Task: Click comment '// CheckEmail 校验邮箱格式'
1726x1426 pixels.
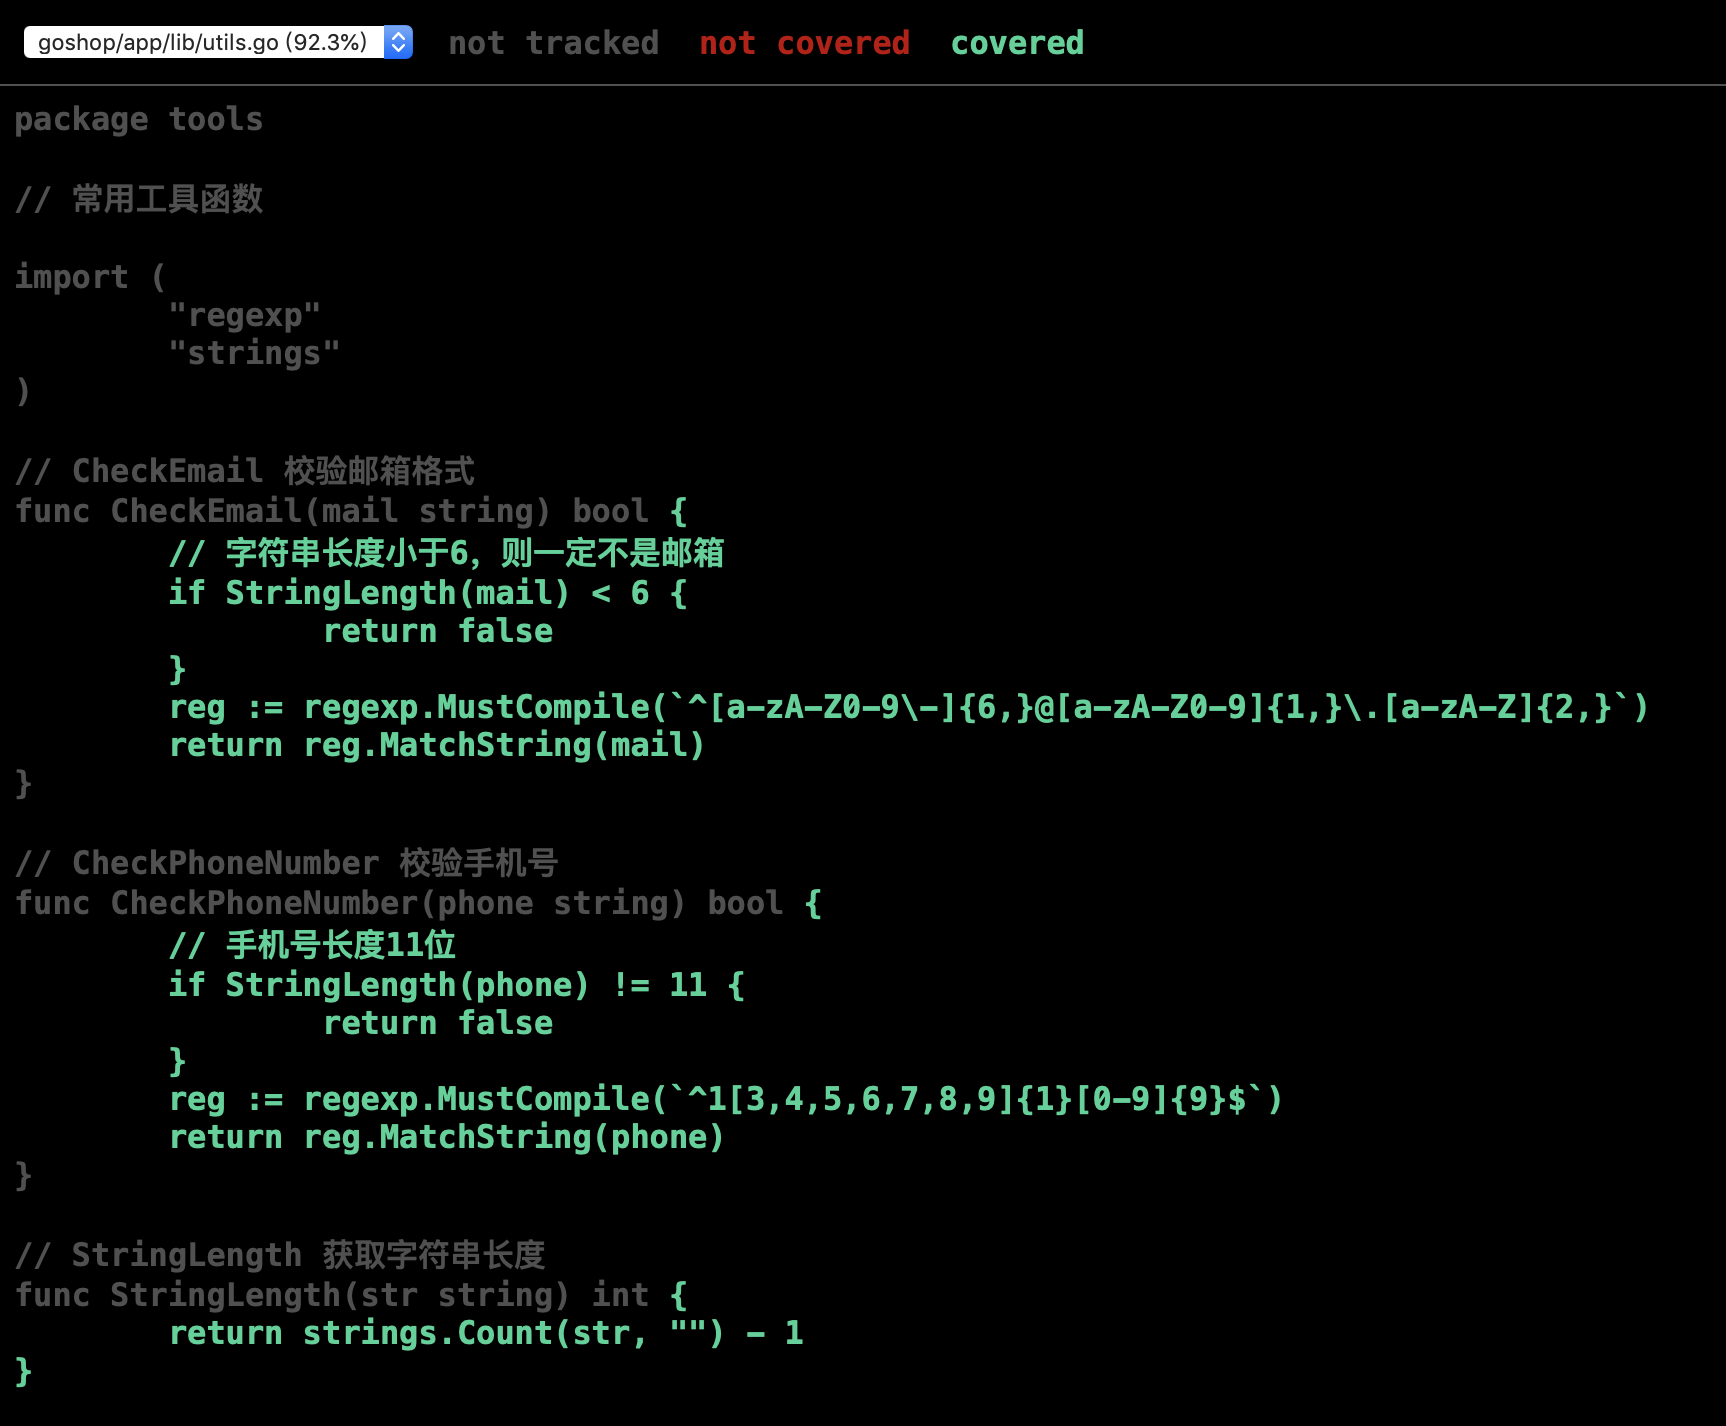Action: [245, 470]
